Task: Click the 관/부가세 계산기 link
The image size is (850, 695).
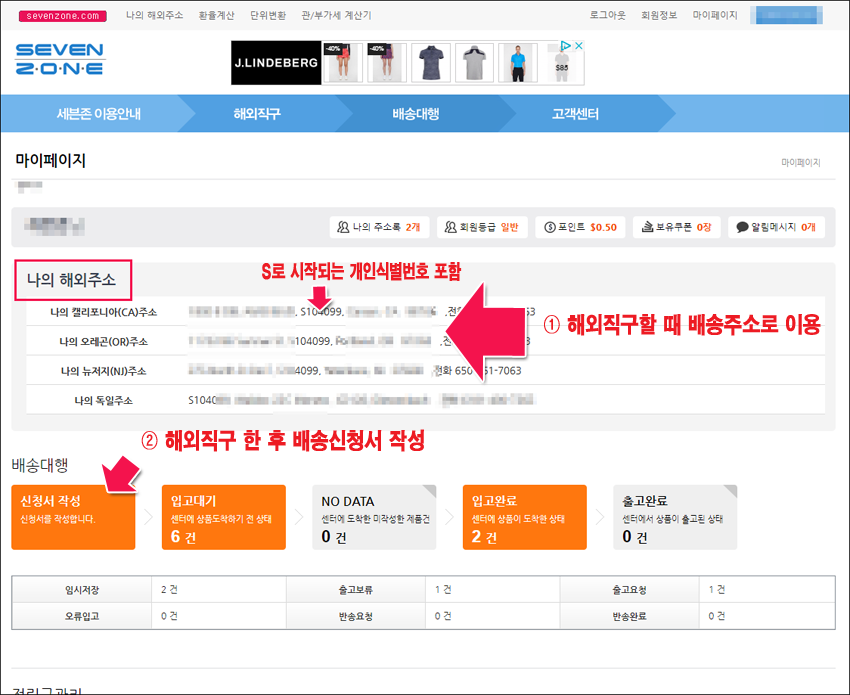Action: pos(342,16)
